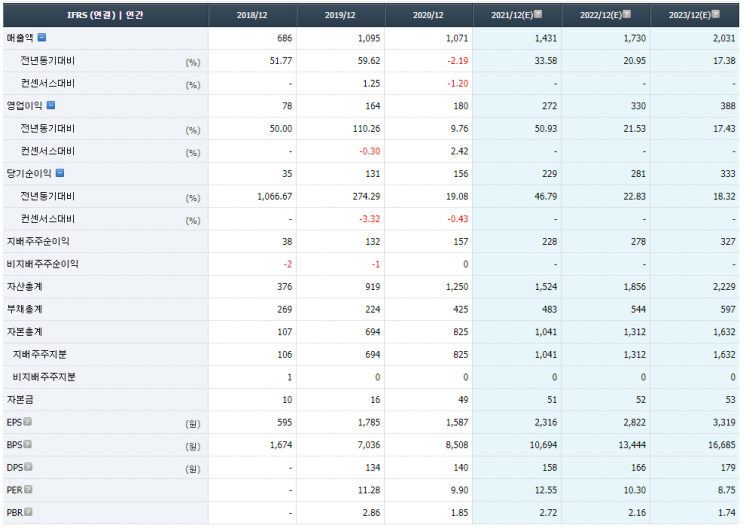The width and height of the screenshot is (743, 528).
Task: Click the PER info icon
Action: coord(28,489)
